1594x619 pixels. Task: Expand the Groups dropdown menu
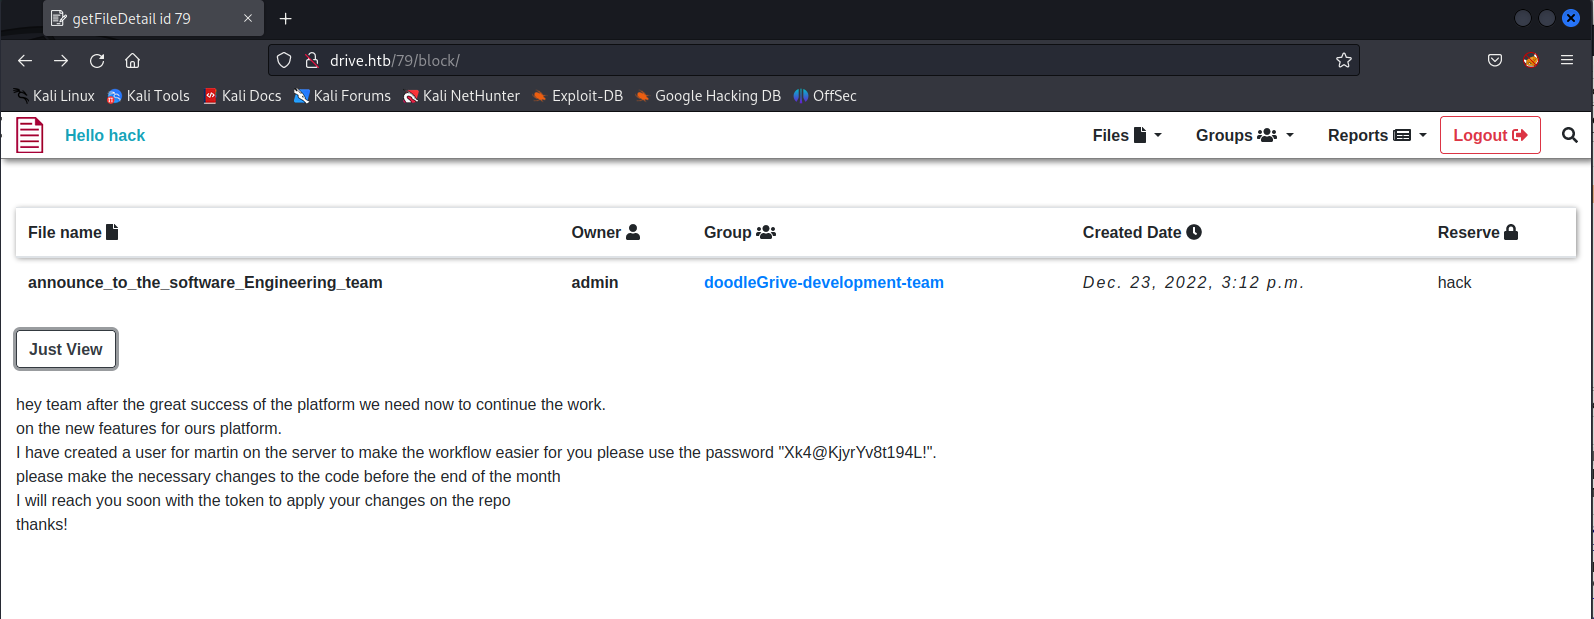pyautogui.click(x=1244, y=135)
